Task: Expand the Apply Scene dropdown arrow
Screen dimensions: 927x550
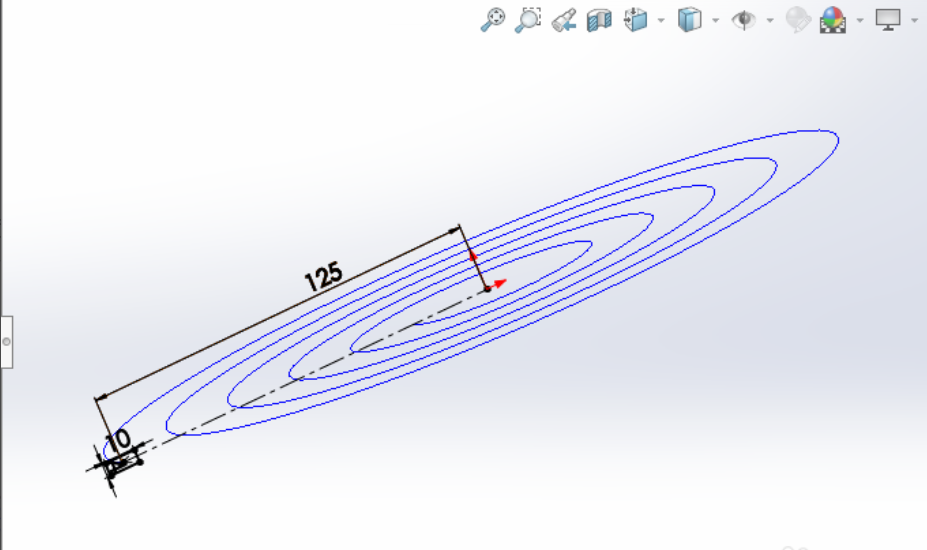Action: [x=860, y=21]
